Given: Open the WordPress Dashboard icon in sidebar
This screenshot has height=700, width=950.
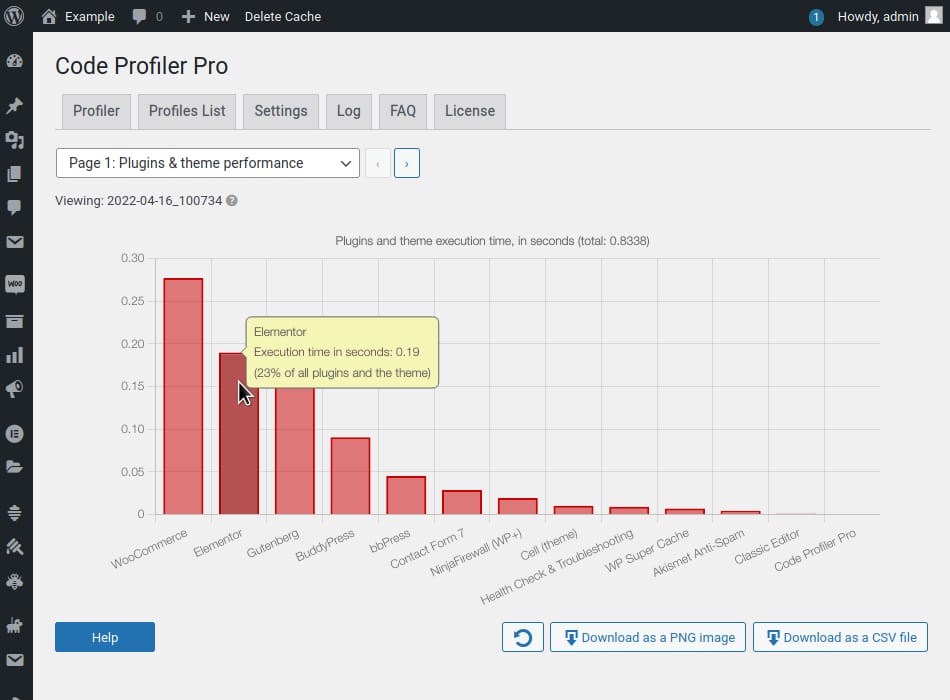Looking at the screenshot, I should 15,61.
